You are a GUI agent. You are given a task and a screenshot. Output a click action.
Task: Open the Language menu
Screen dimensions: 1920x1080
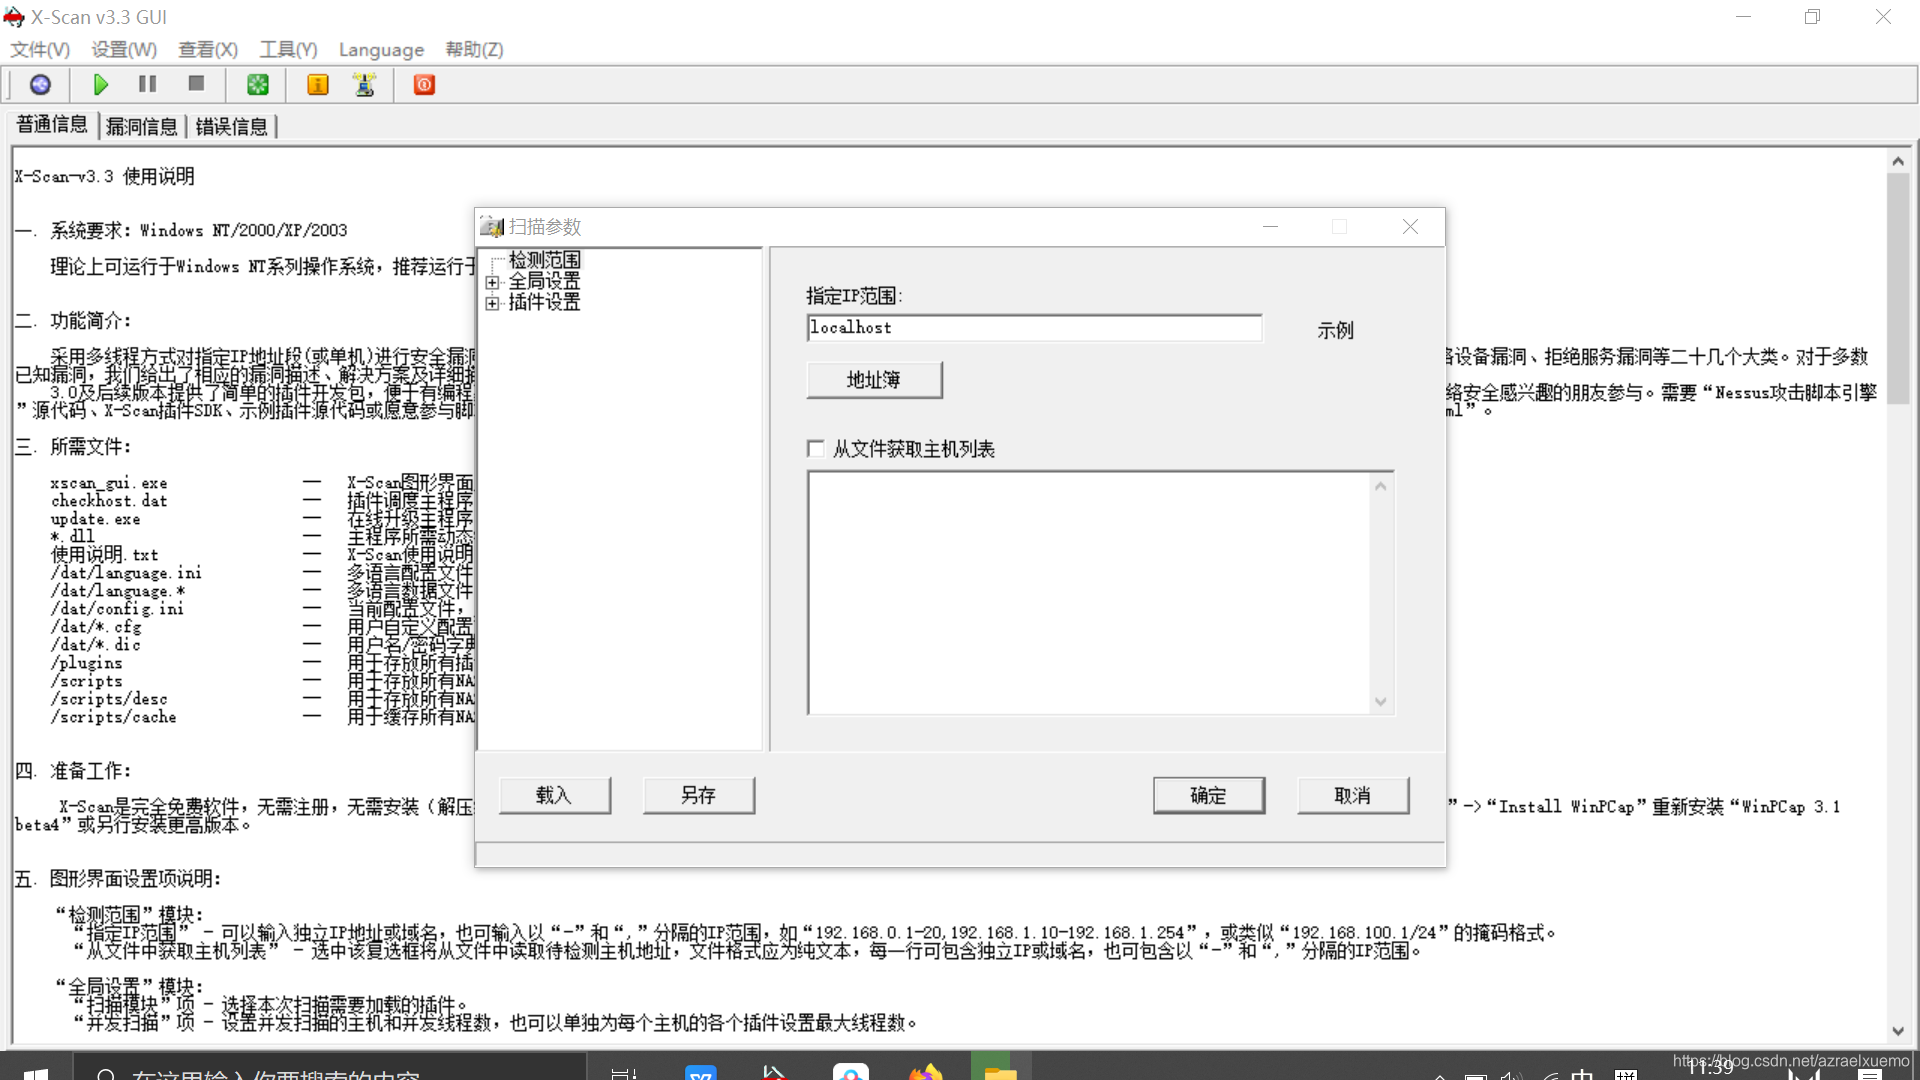tap(381, 50)
